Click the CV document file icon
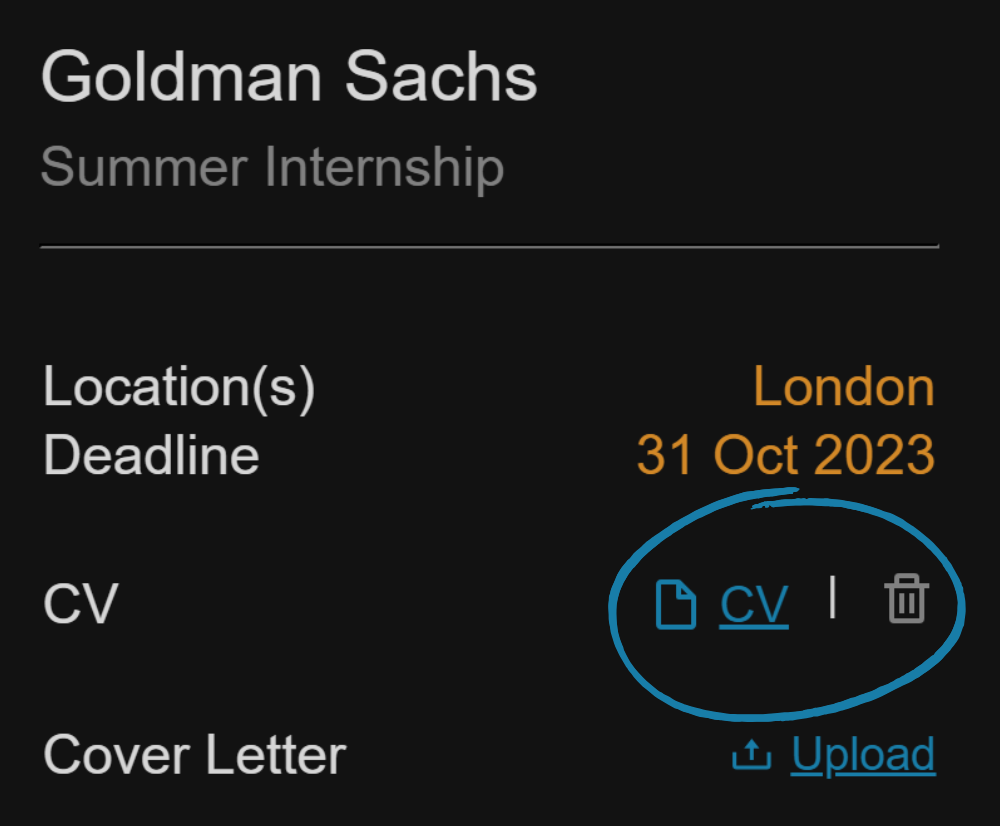The image size is (1000, 826). coord(675,606)
